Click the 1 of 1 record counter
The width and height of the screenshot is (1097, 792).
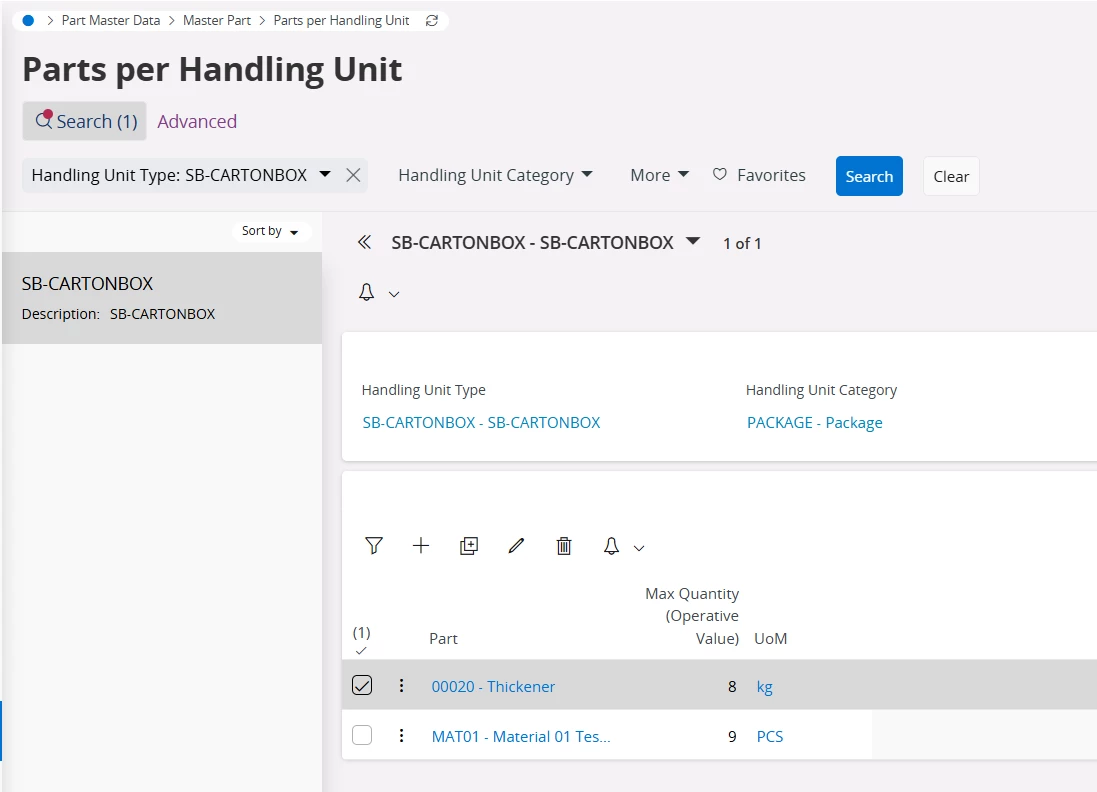click(x=742, y=243)
